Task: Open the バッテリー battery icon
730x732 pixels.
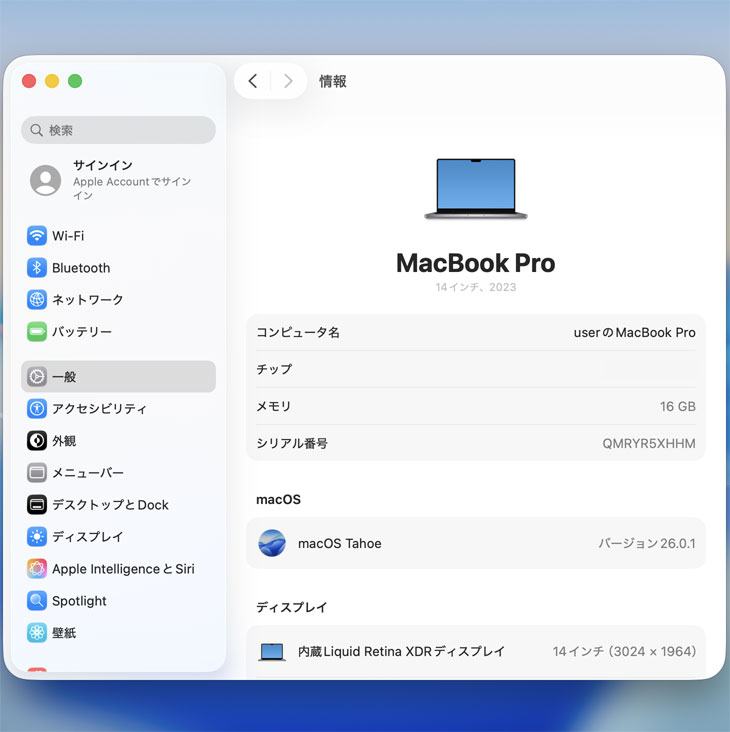Action: click(x=37, y=332)
